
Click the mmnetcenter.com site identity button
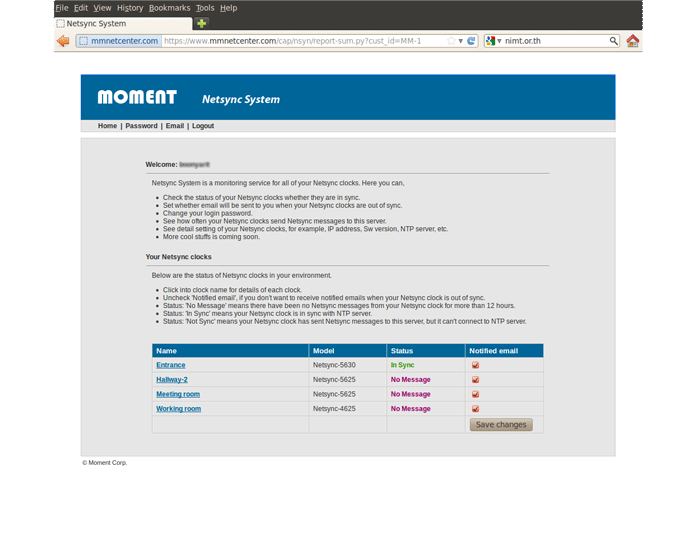click(118, 41)
